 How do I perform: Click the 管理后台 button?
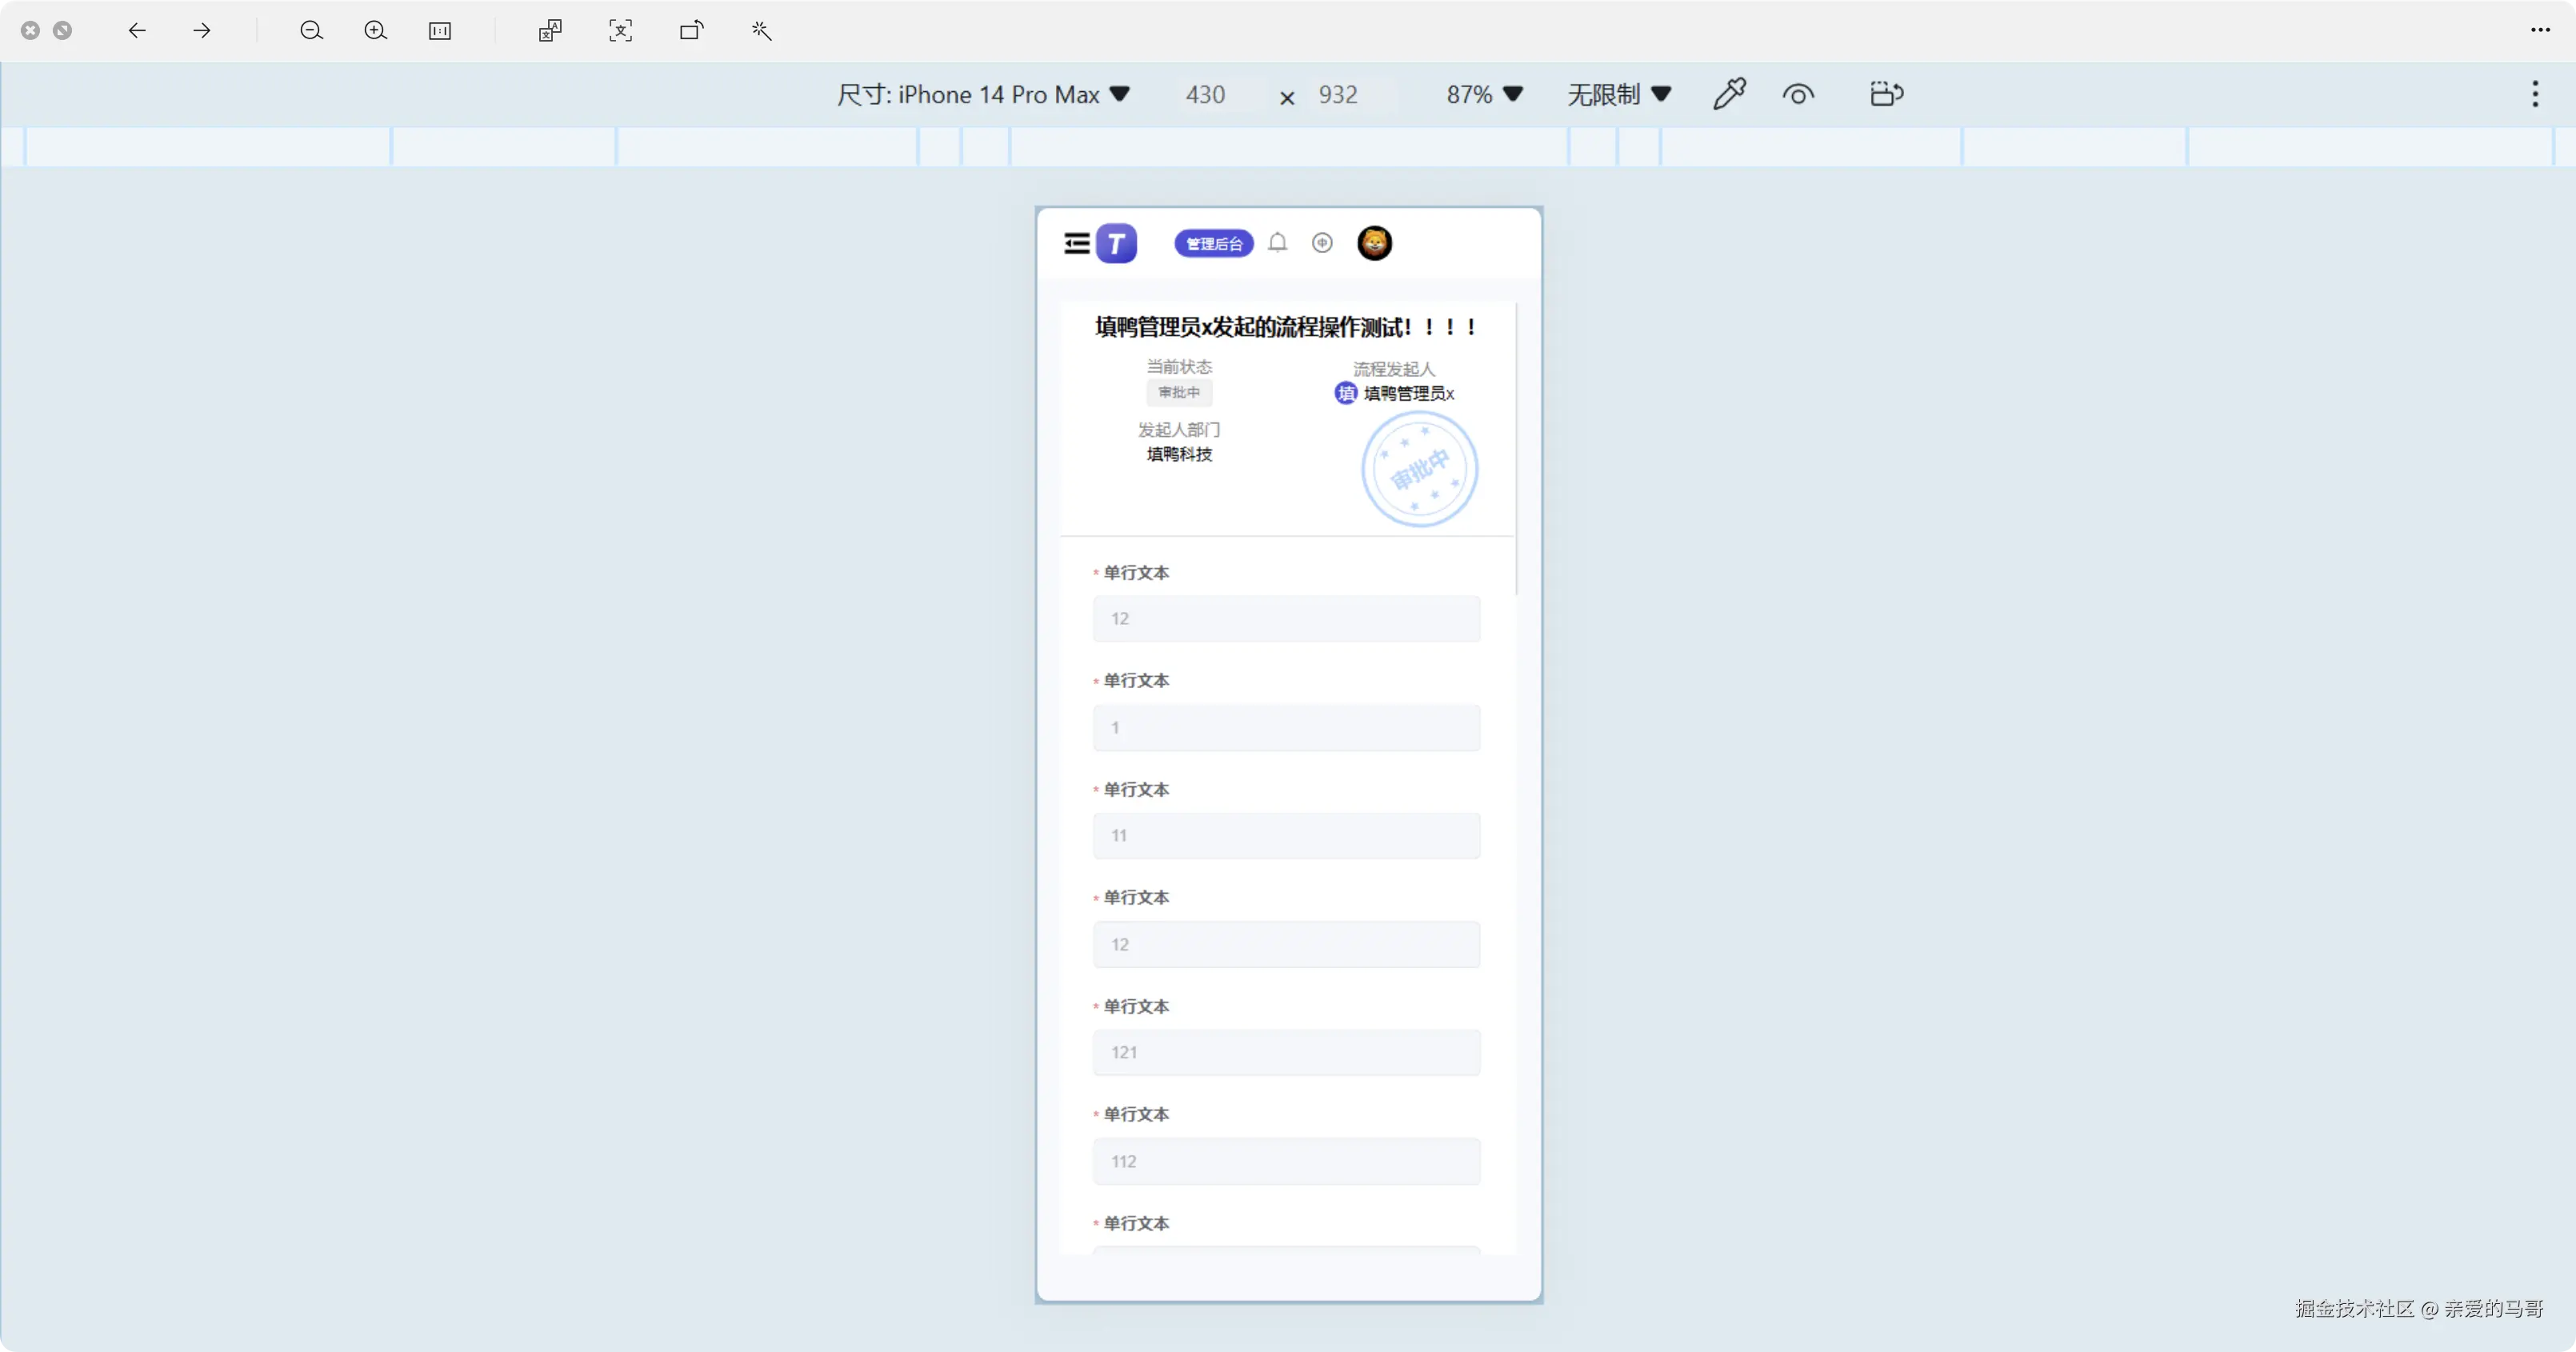pos(1213,243)
